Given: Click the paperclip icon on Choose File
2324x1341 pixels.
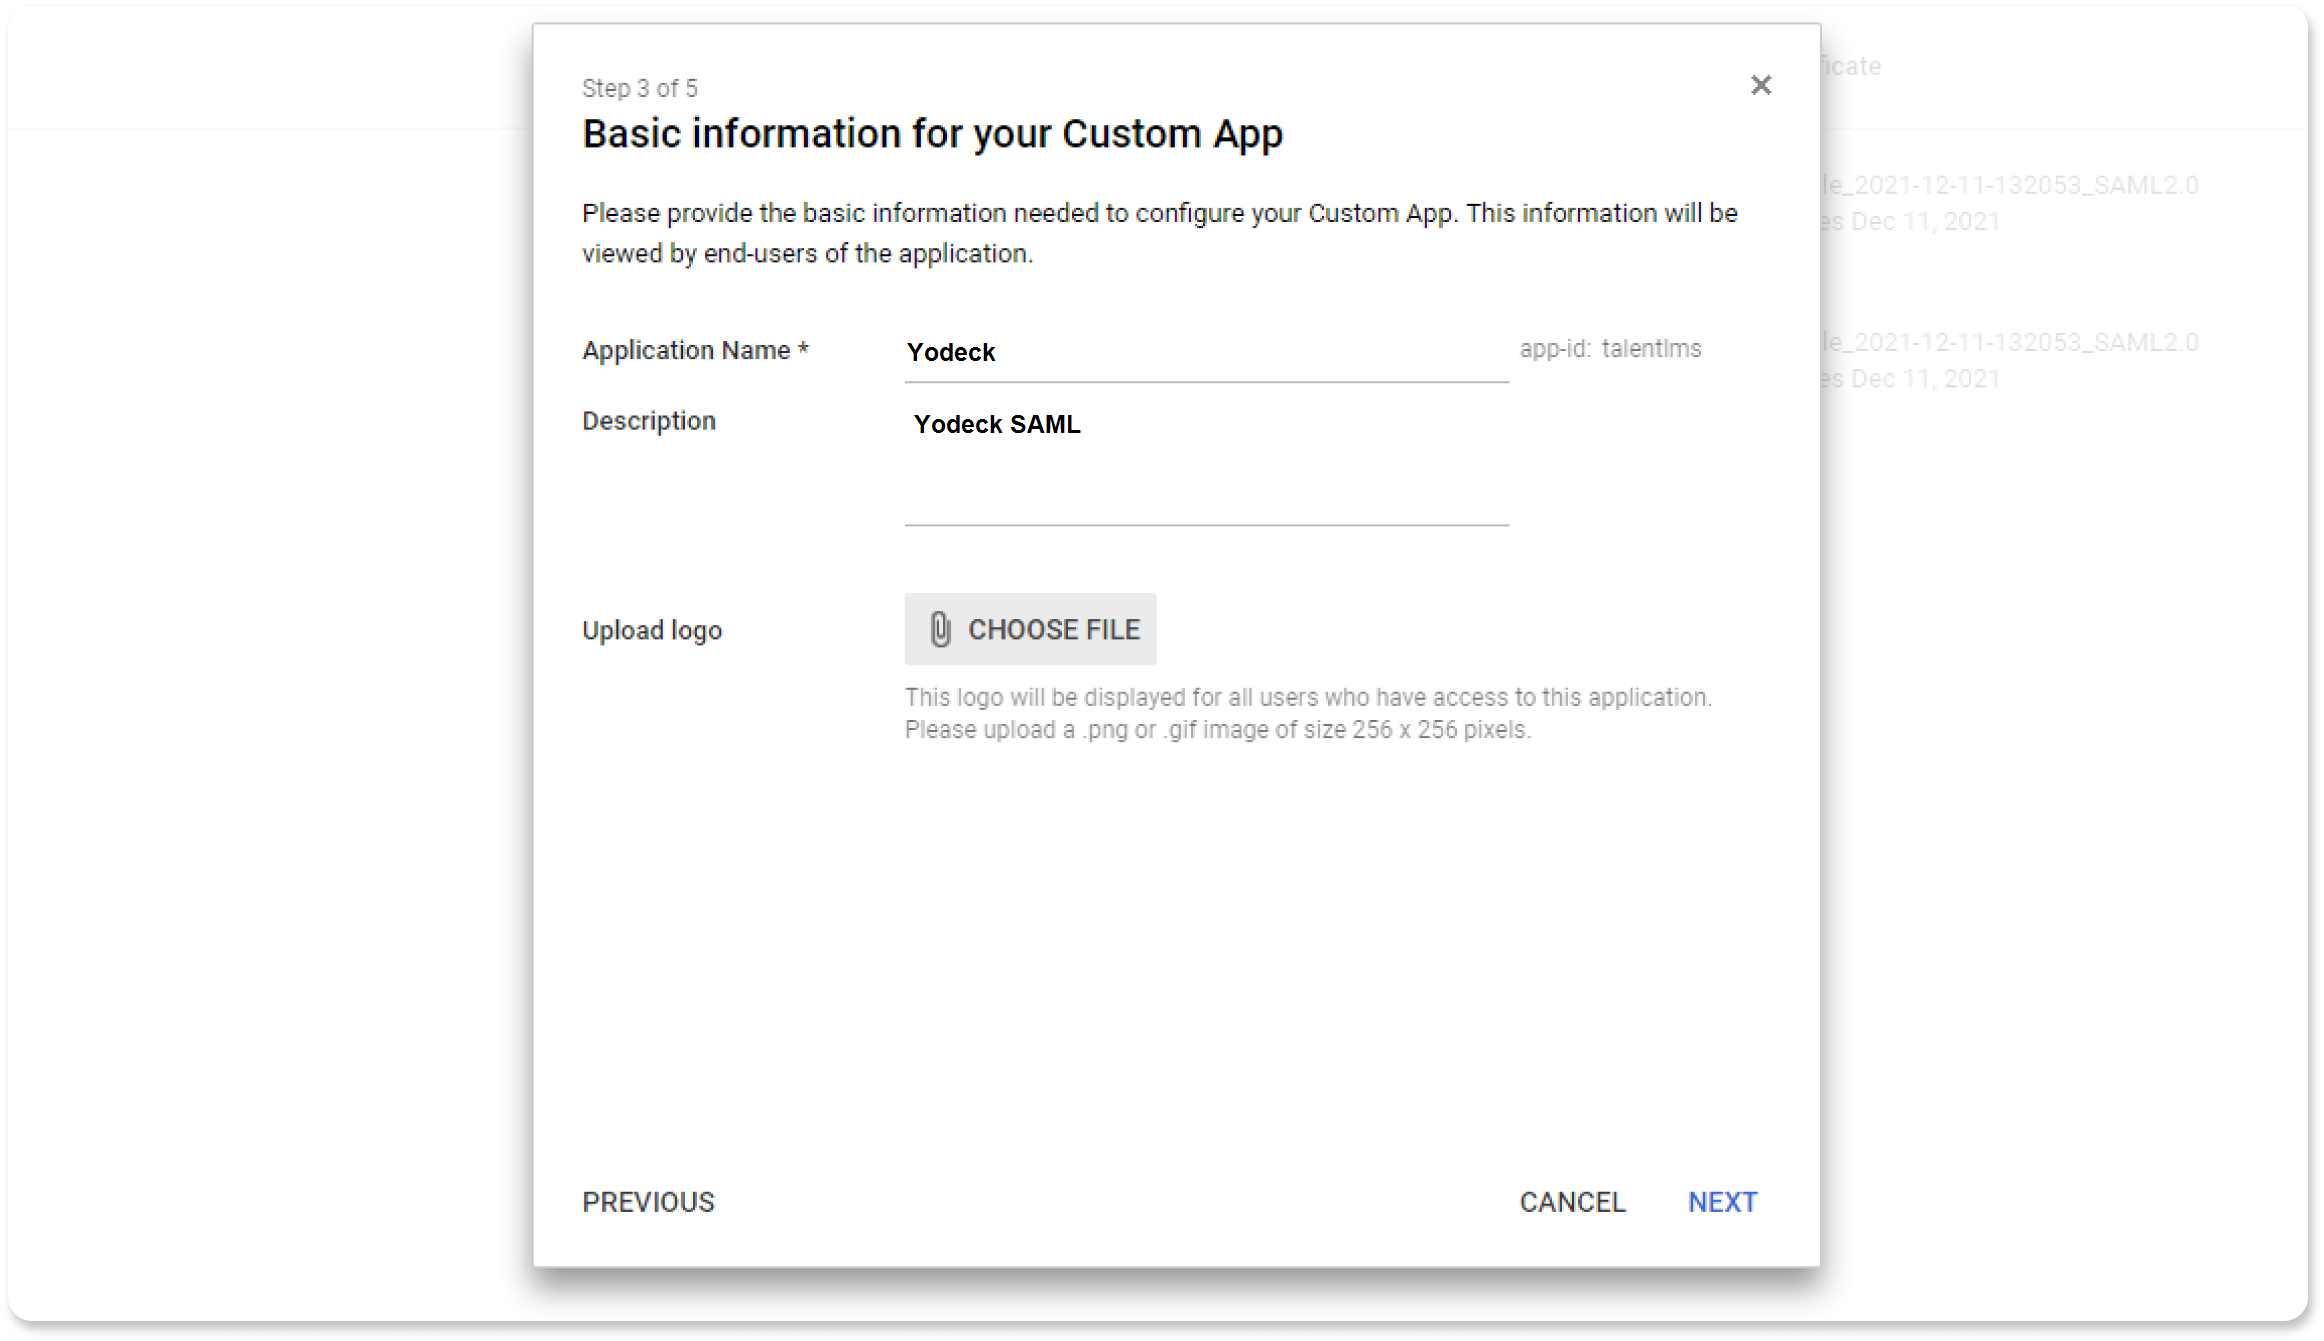Looking at the screenshot, I should [940, 629].
